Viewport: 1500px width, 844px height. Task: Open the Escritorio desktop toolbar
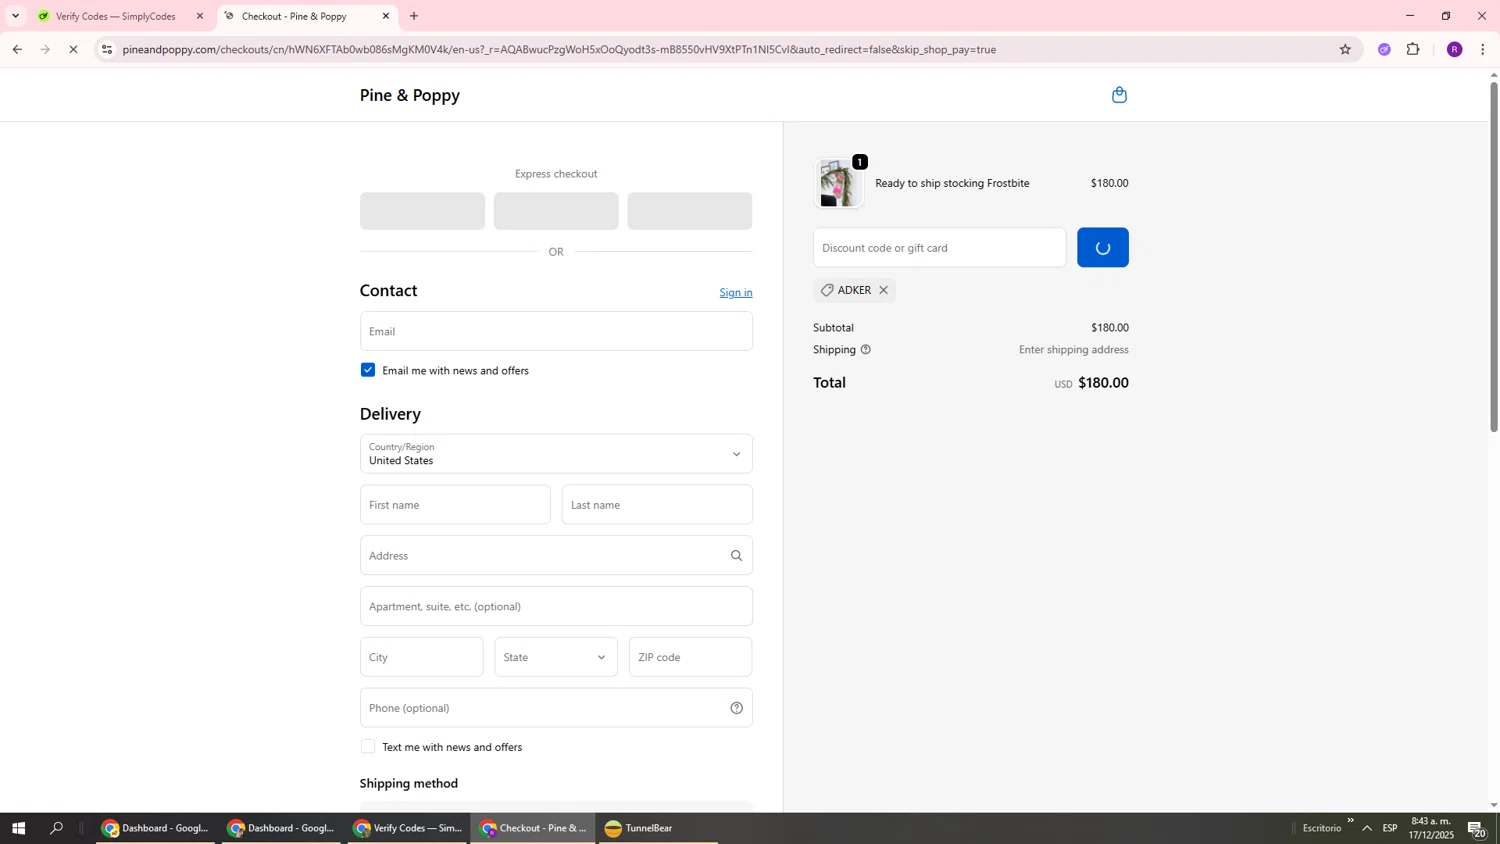point(1321,828)
